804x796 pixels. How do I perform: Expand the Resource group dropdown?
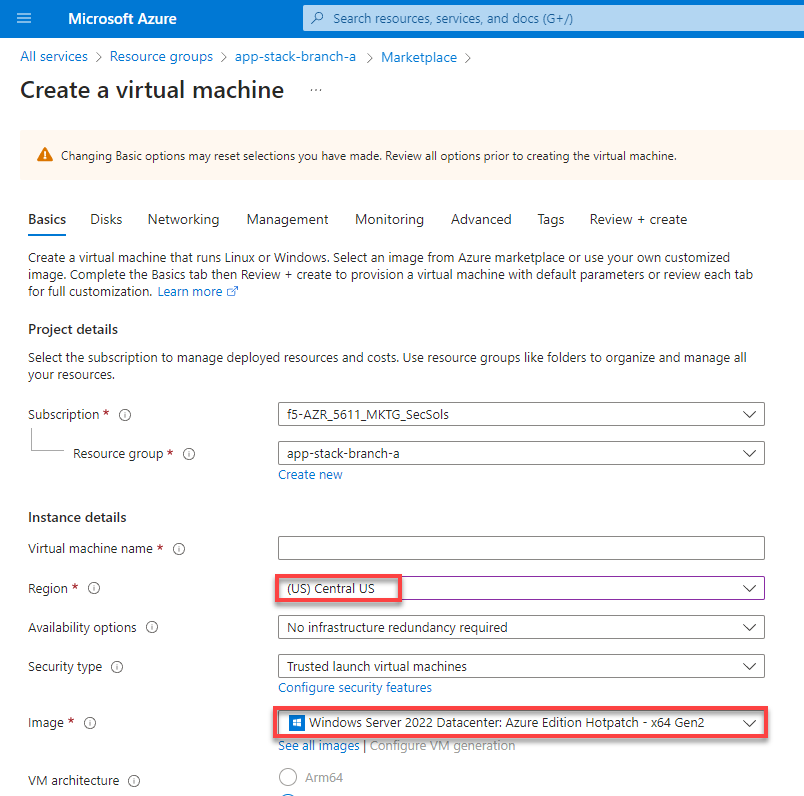coord(521,453)
